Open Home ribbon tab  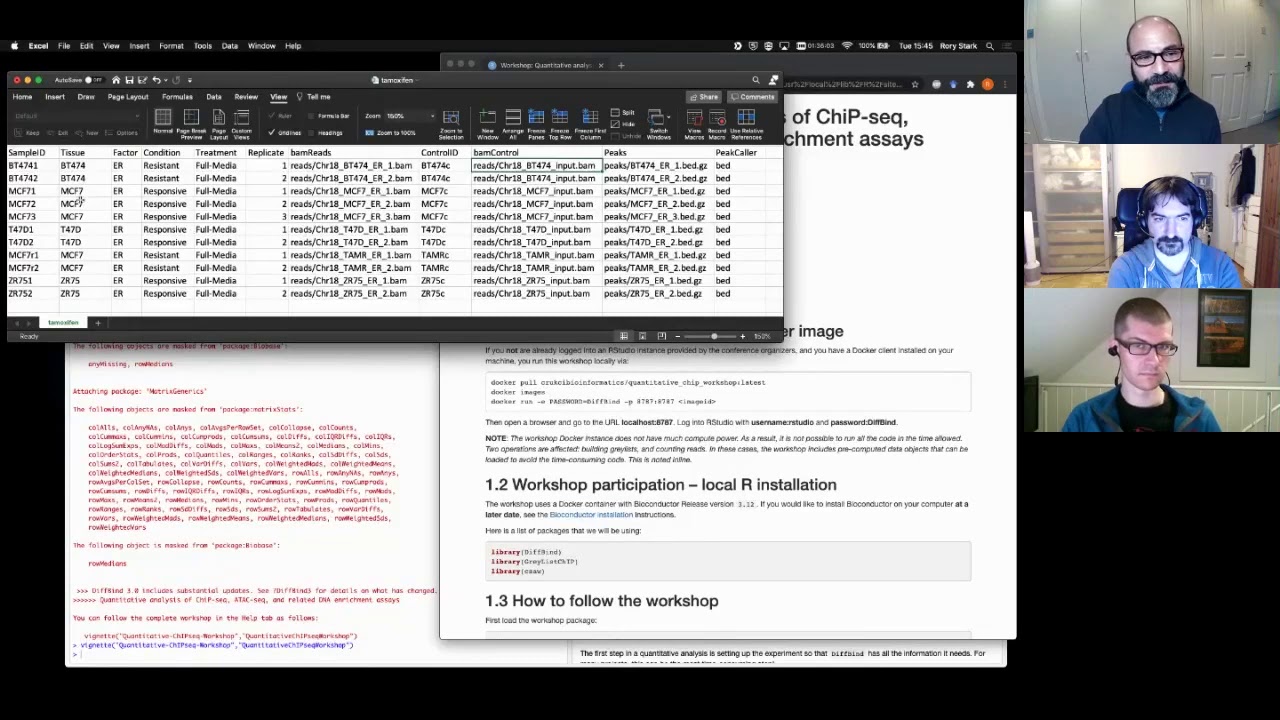tap(22, 97)
